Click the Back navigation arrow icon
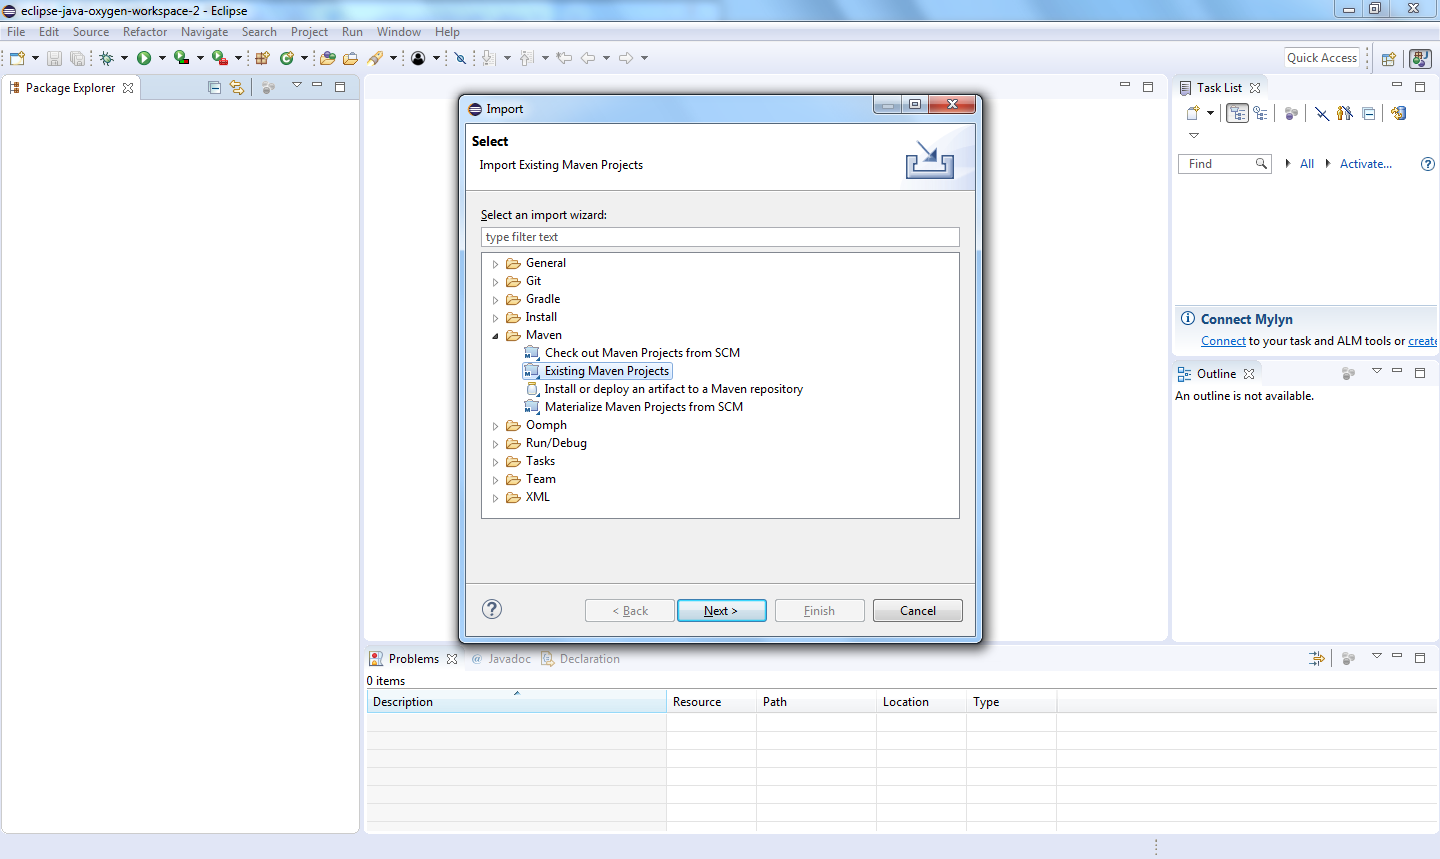 (x=588, y=58)
